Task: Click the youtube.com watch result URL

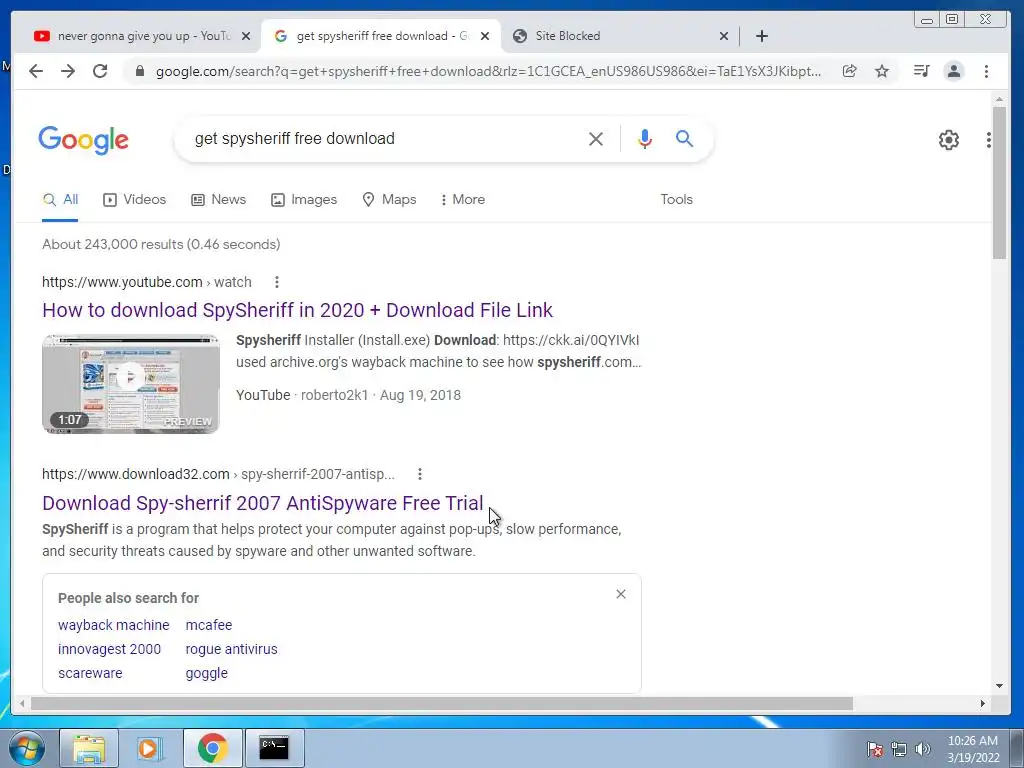Action: tap(146, 282)
